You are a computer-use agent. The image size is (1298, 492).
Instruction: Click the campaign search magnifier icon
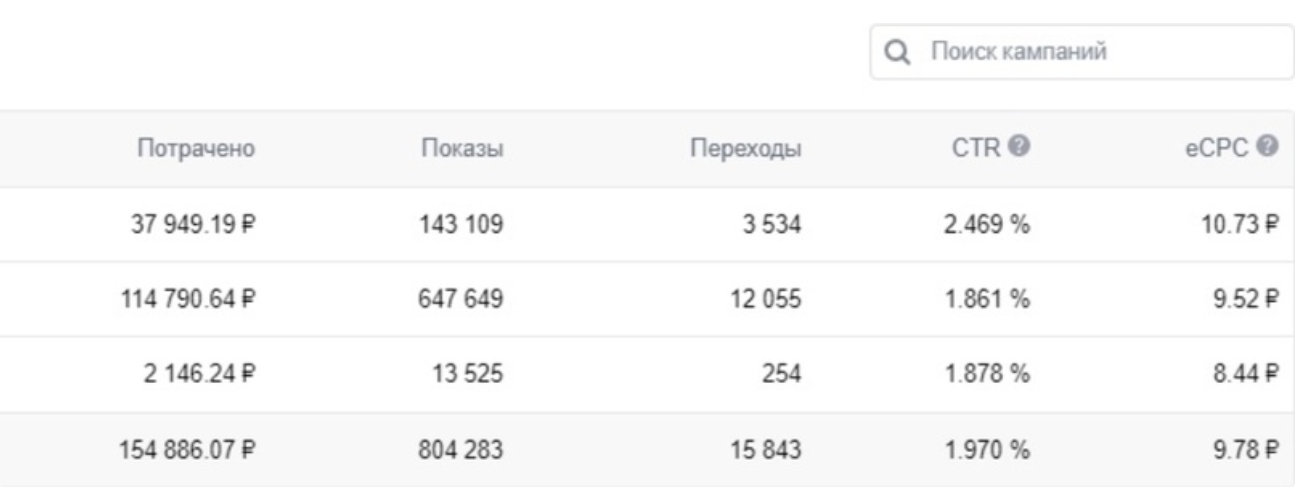tap(899, 51)
